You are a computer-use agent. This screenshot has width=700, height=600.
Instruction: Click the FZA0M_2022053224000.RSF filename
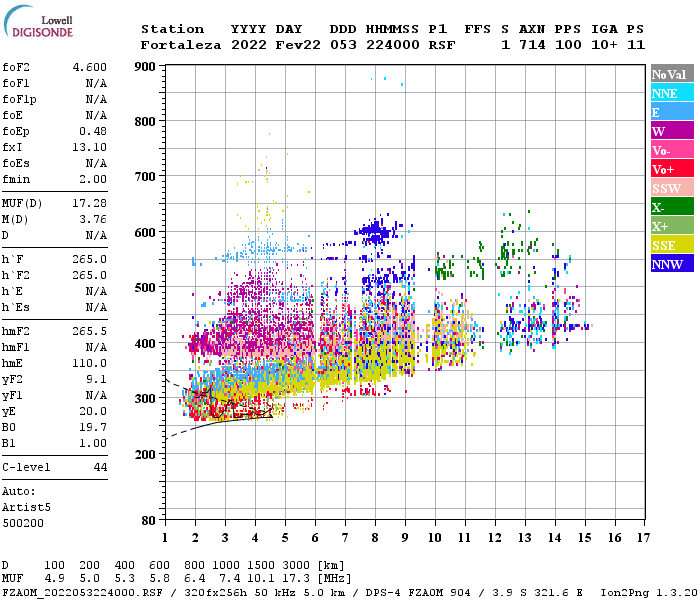83,593
